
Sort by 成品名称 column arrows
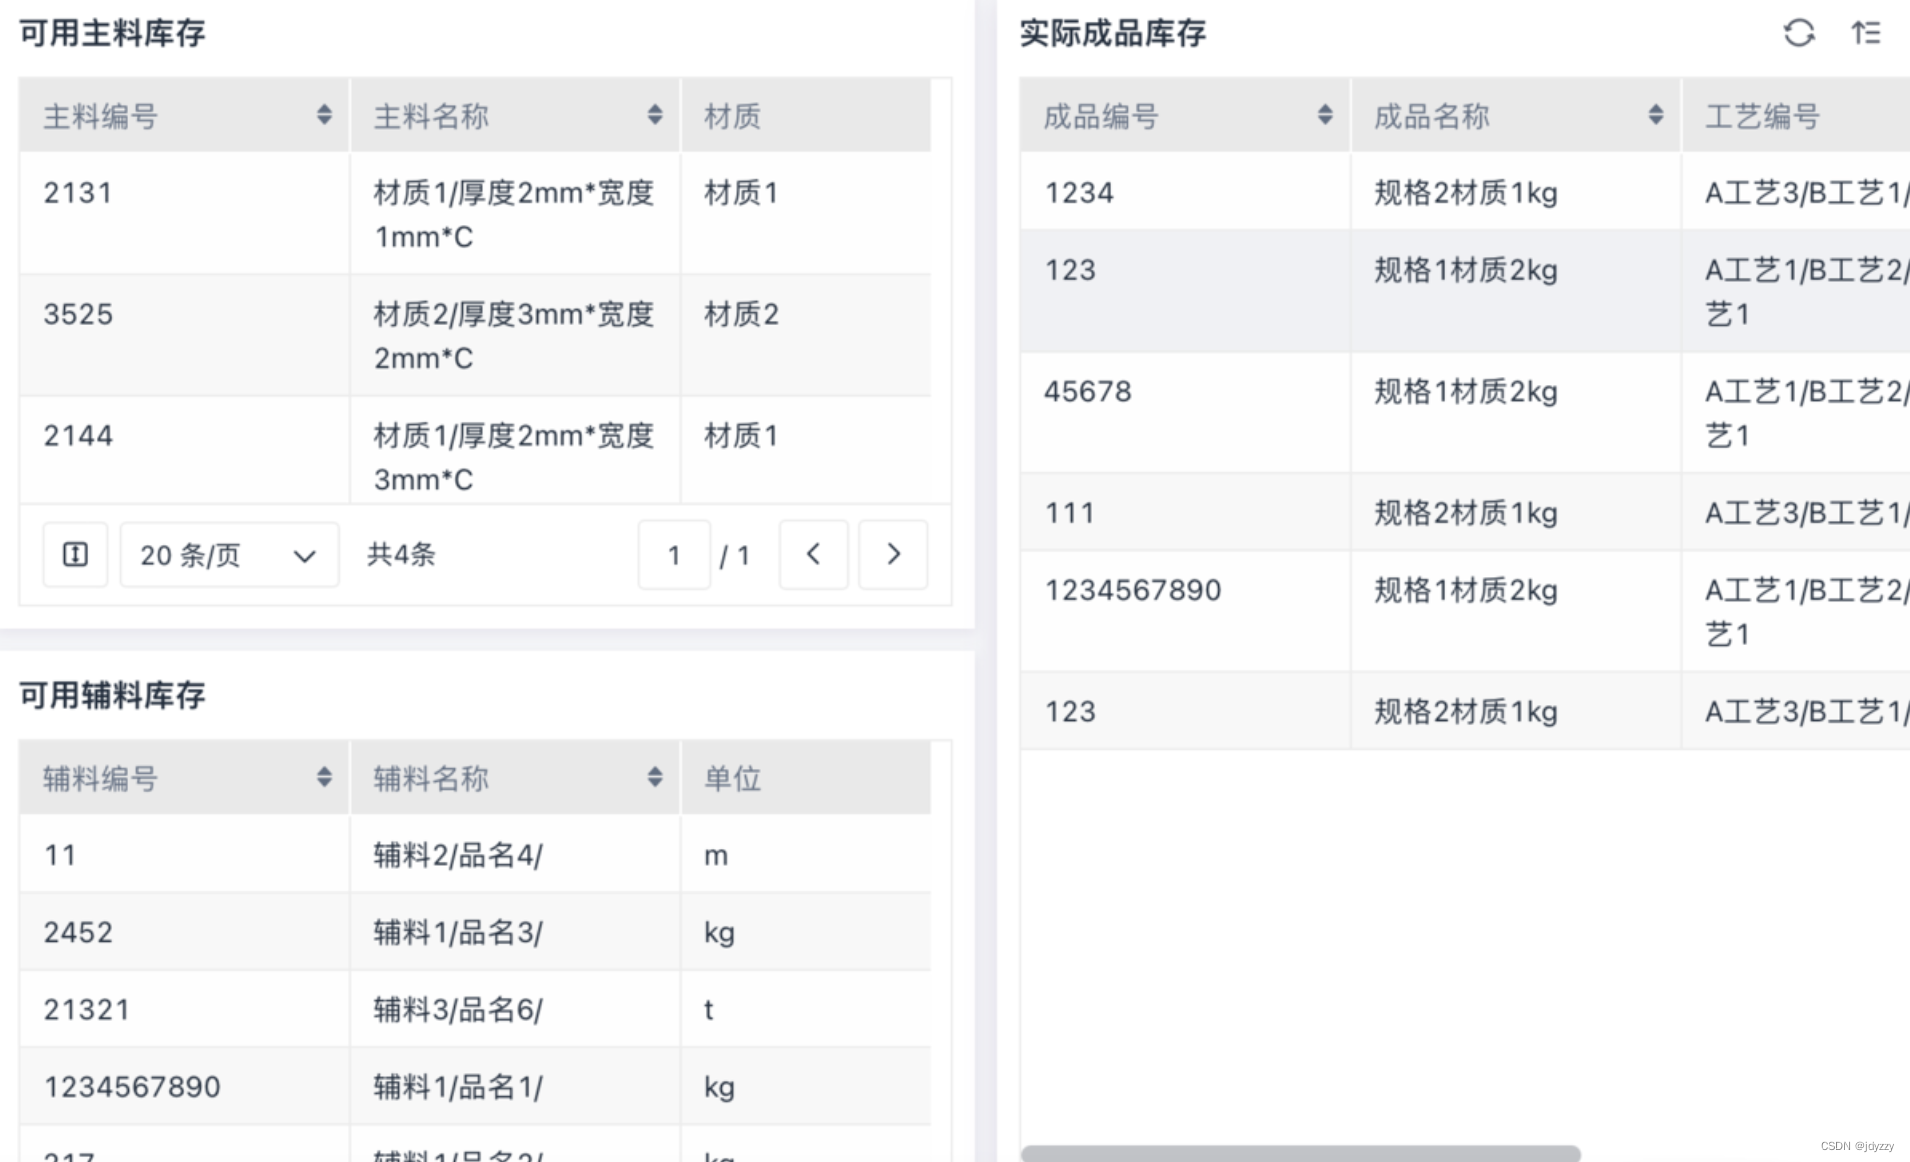pyautogui.click(x=1656, y=115)
